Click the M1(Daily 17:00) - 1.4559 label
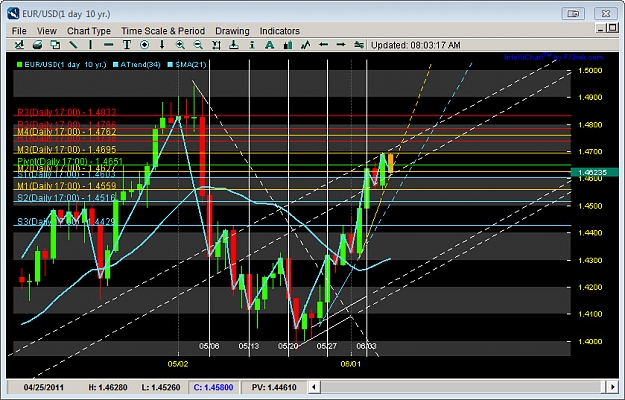 click(x=67, y=186)
